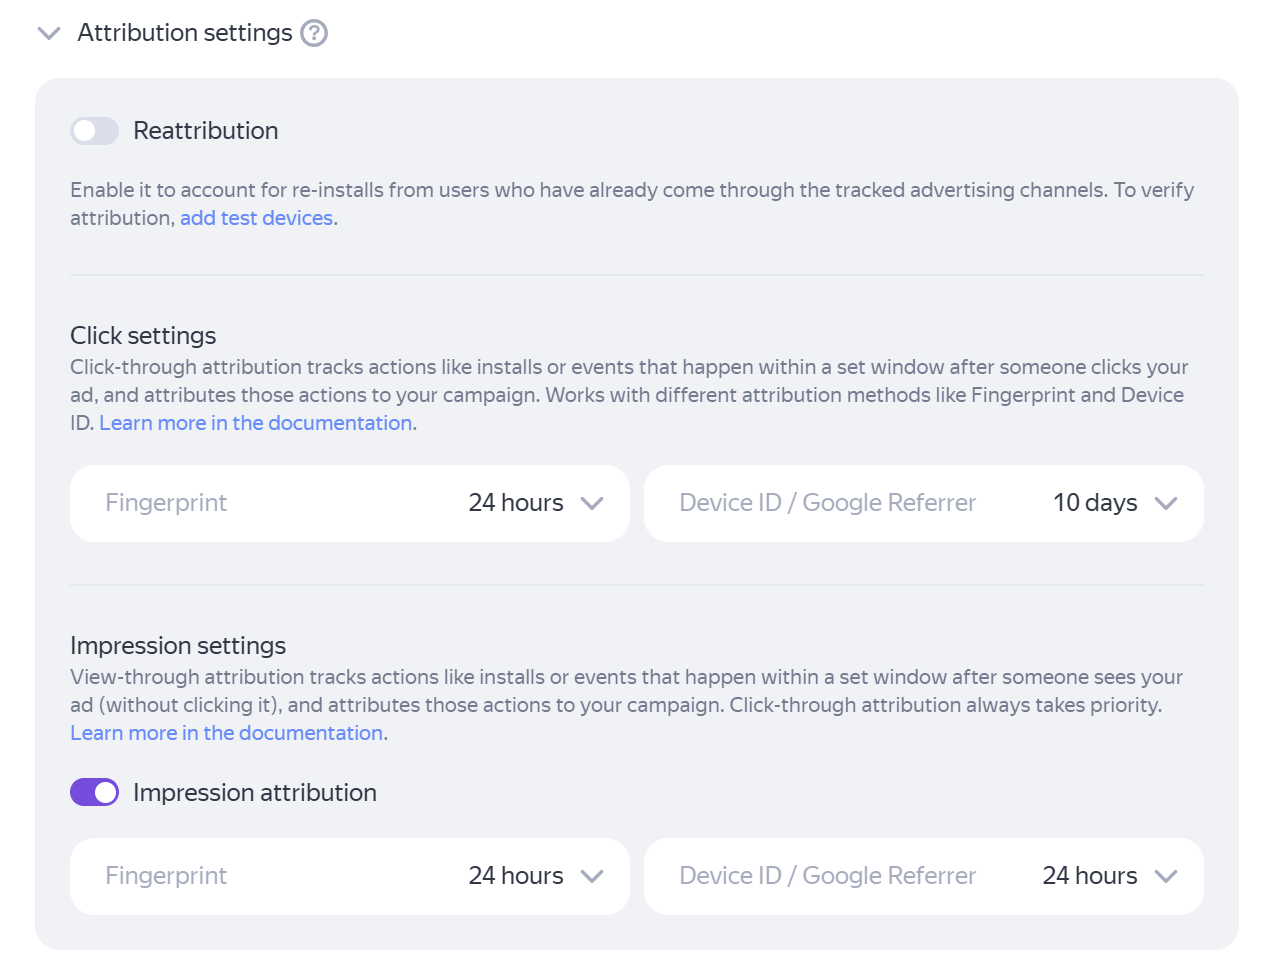Image resolution: width=1268 pixels, height=968 pixels.
Task: Click chevron in Impression Device ID field
Action: coord(1166,876)
